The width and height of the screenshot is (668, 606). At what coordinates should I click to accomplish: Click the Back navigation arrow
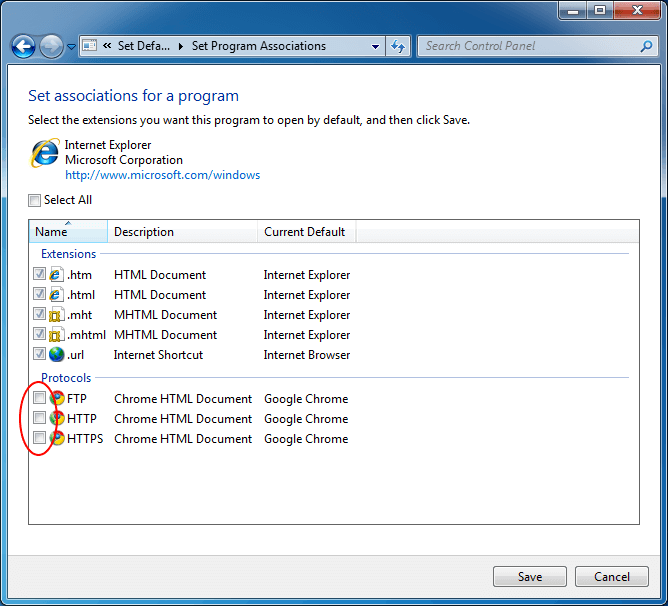click(23, 46)
